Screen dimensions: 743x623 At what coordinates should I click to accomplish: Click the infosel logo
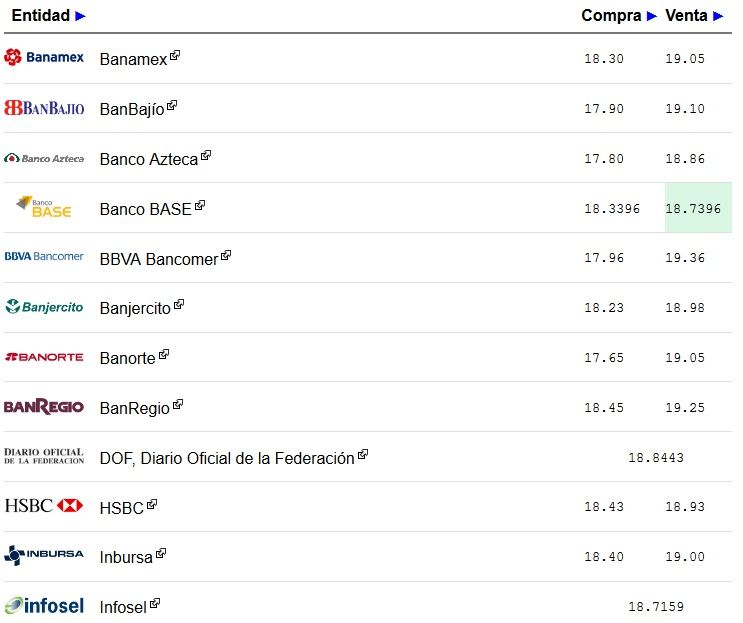pos(44,605)
